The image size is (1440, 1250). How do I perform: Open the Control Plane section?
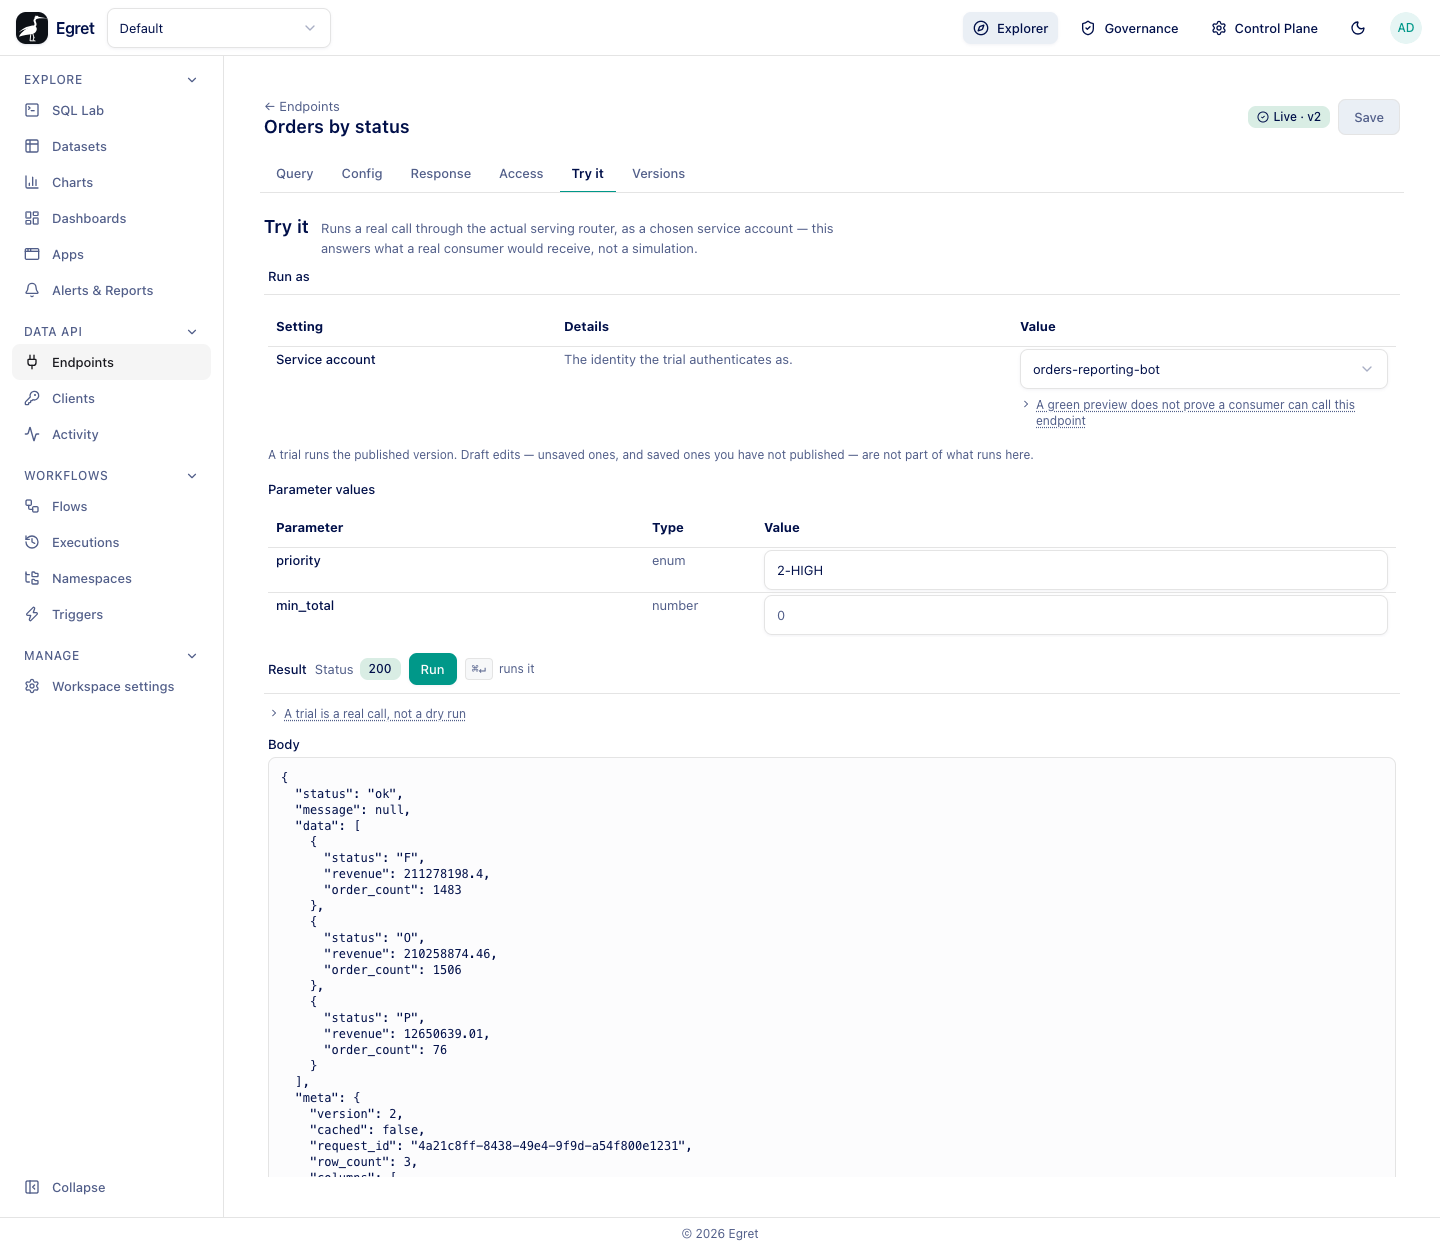point(1264,28)
